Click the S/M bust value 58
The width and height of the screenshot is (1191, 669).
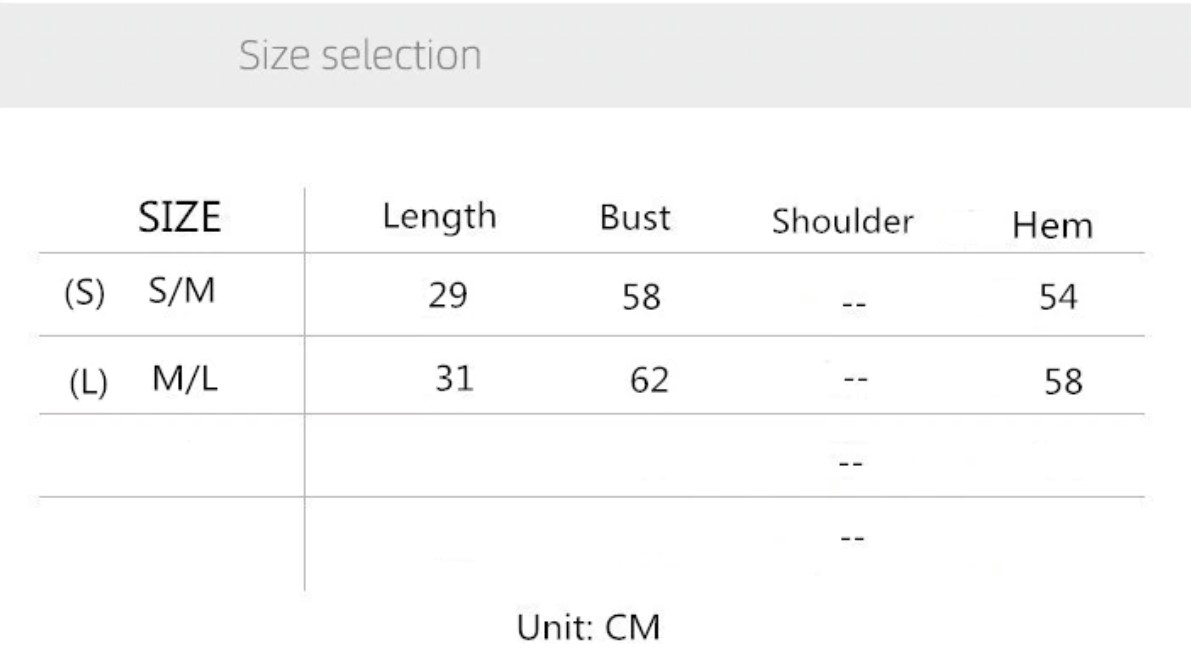pos(639,299)
